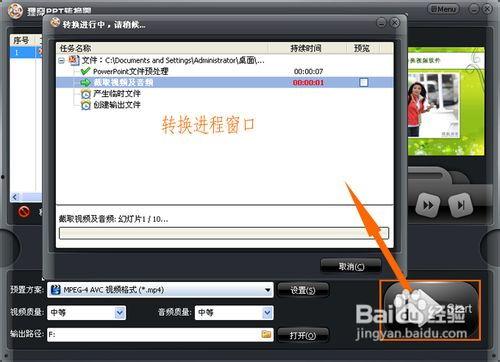Click the left scroll arrow of file list
The width and height of the screenshot is (500, 362).
(14, 197)
